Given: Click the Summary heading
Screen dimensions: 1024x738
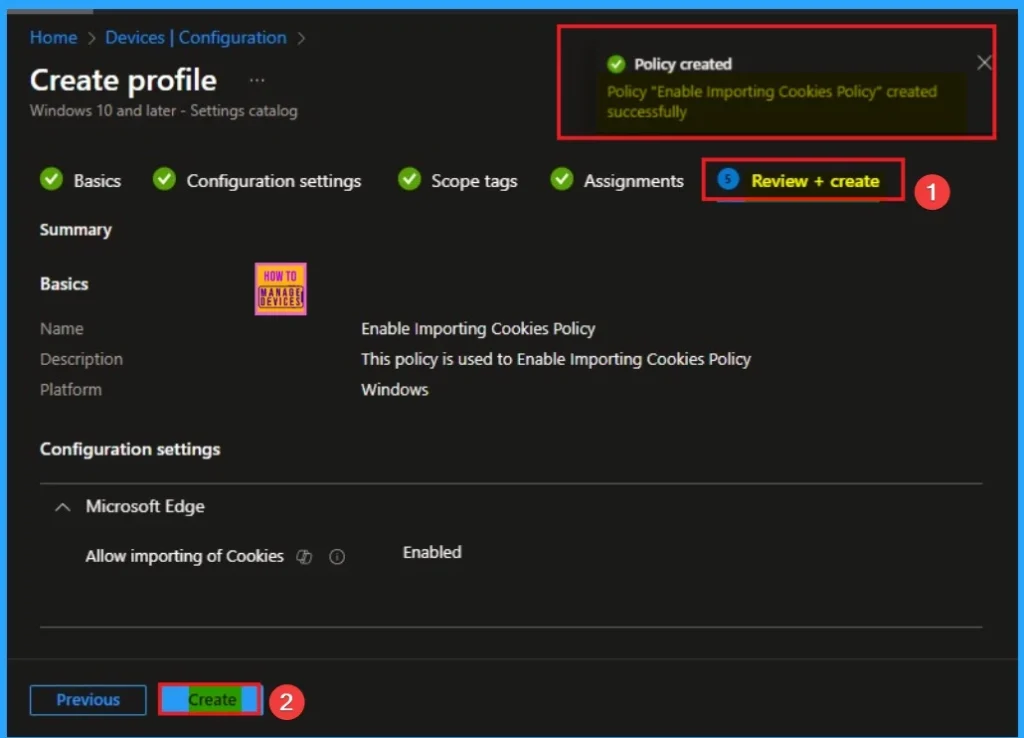Looking at the screenshot, I should (x=76, y=230).
